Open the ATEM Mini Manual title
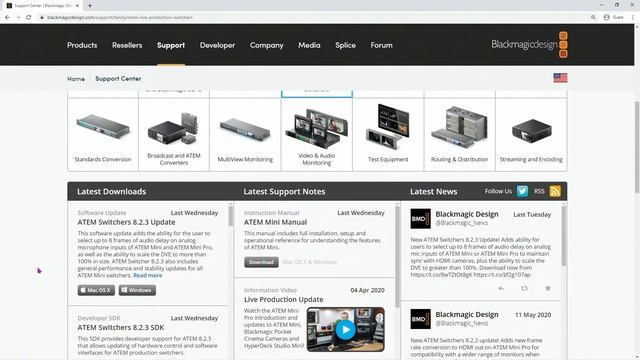The image size is (640, 360). click(276, 222)
